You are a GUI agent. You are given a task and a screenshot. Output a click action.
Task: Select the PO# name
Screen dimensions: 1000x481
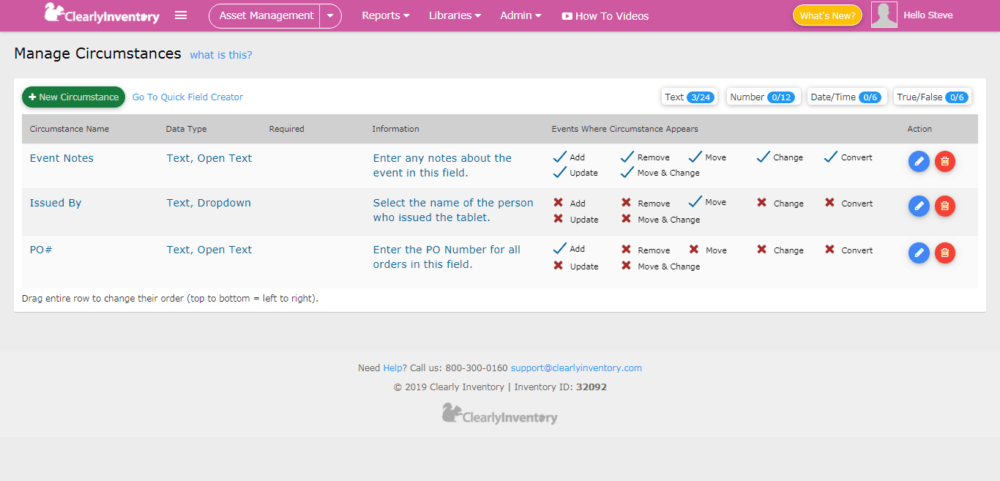coord(41,250)
